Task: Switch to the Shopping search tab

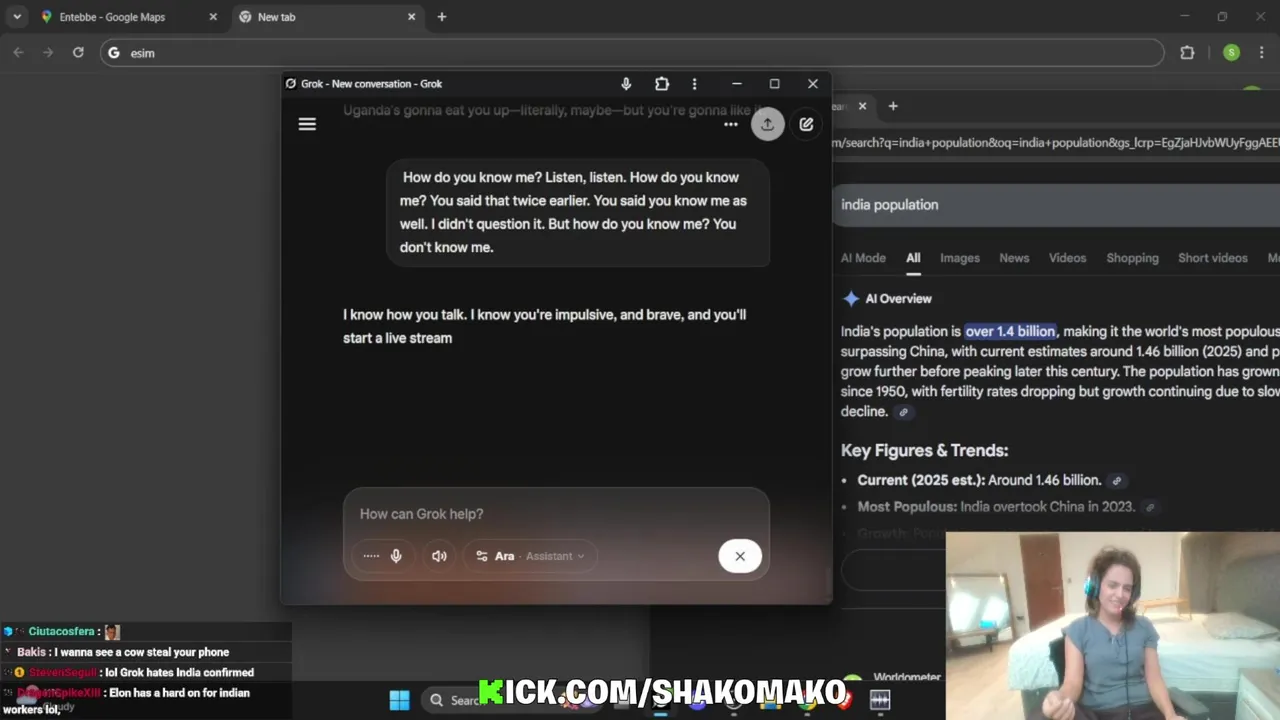Action: 1132,258
